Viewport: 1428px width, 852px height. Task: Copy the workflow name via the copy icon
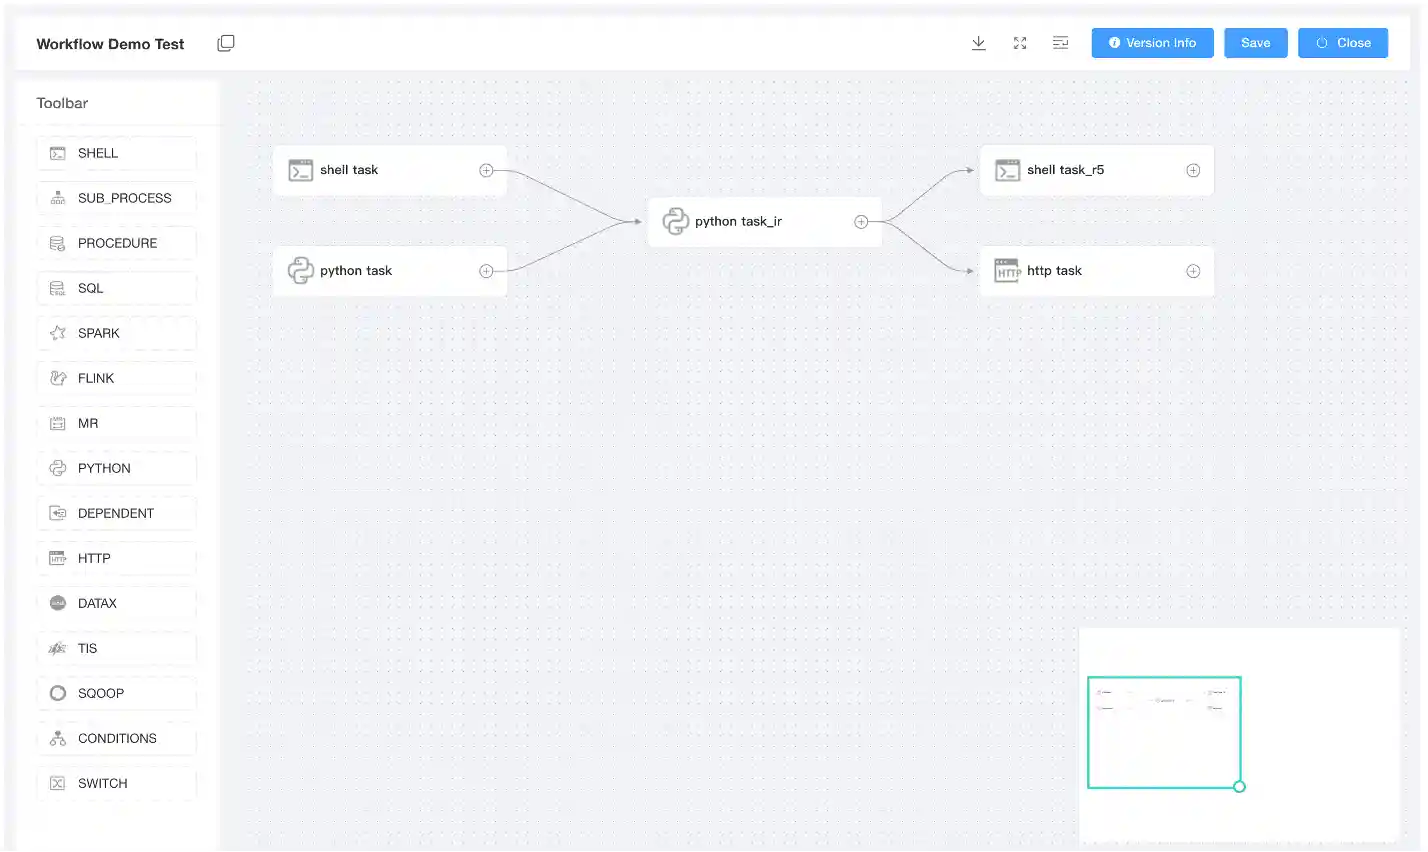[x=226, y=42]
